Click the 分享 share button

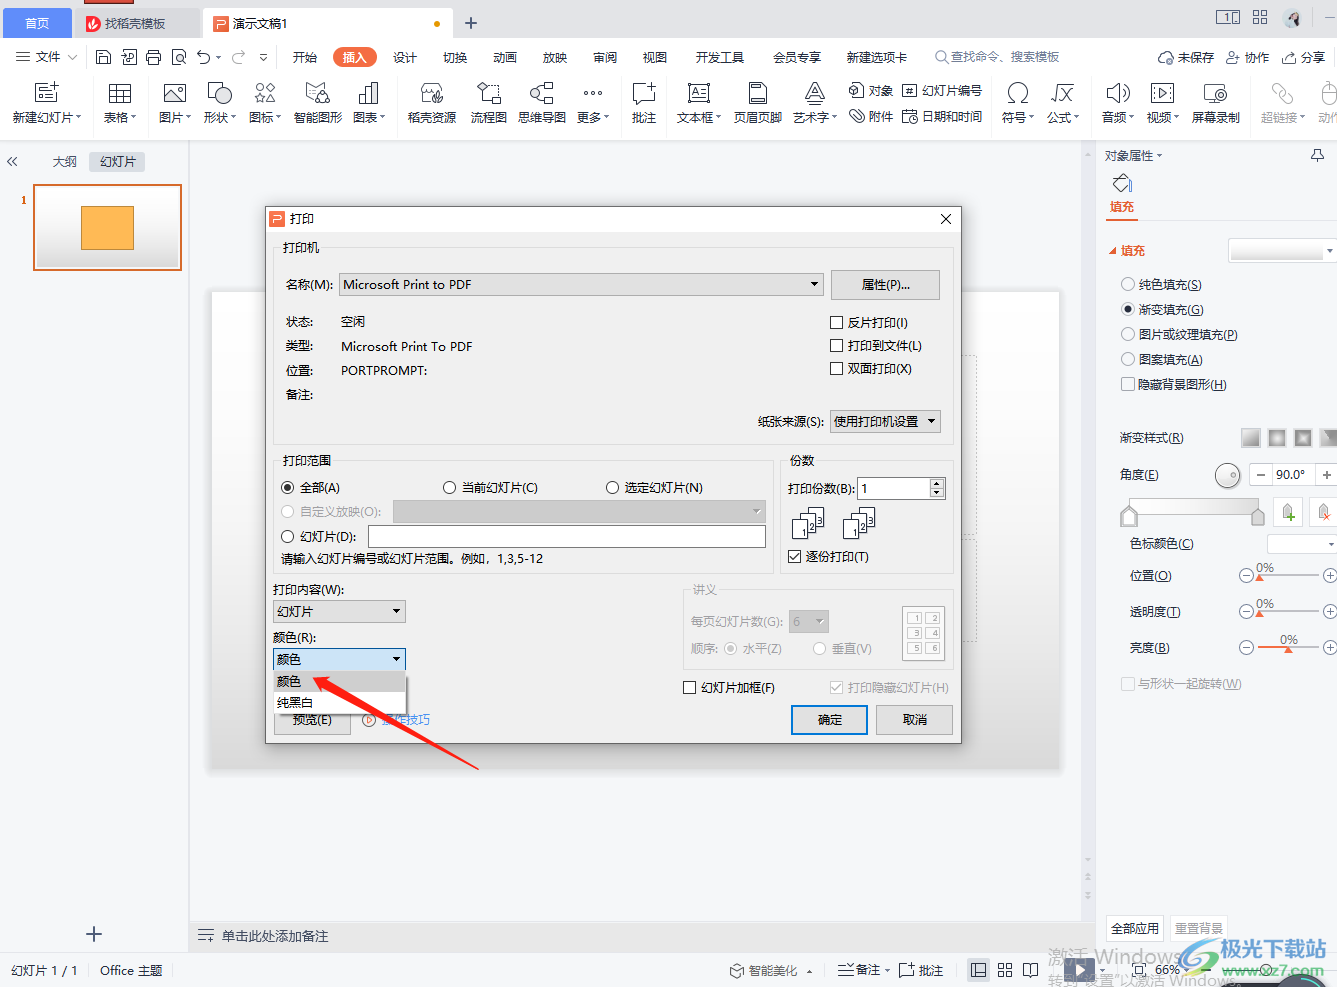click(x=1304, y=57)
